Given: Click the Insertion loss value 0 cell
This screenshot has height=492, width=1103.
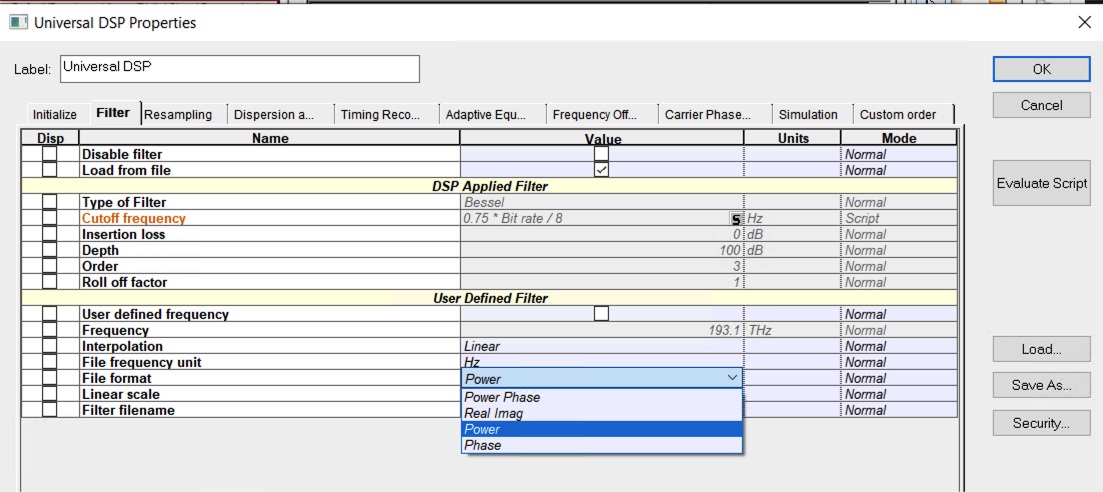Looking at the screenshot, I should coord(602,234).
